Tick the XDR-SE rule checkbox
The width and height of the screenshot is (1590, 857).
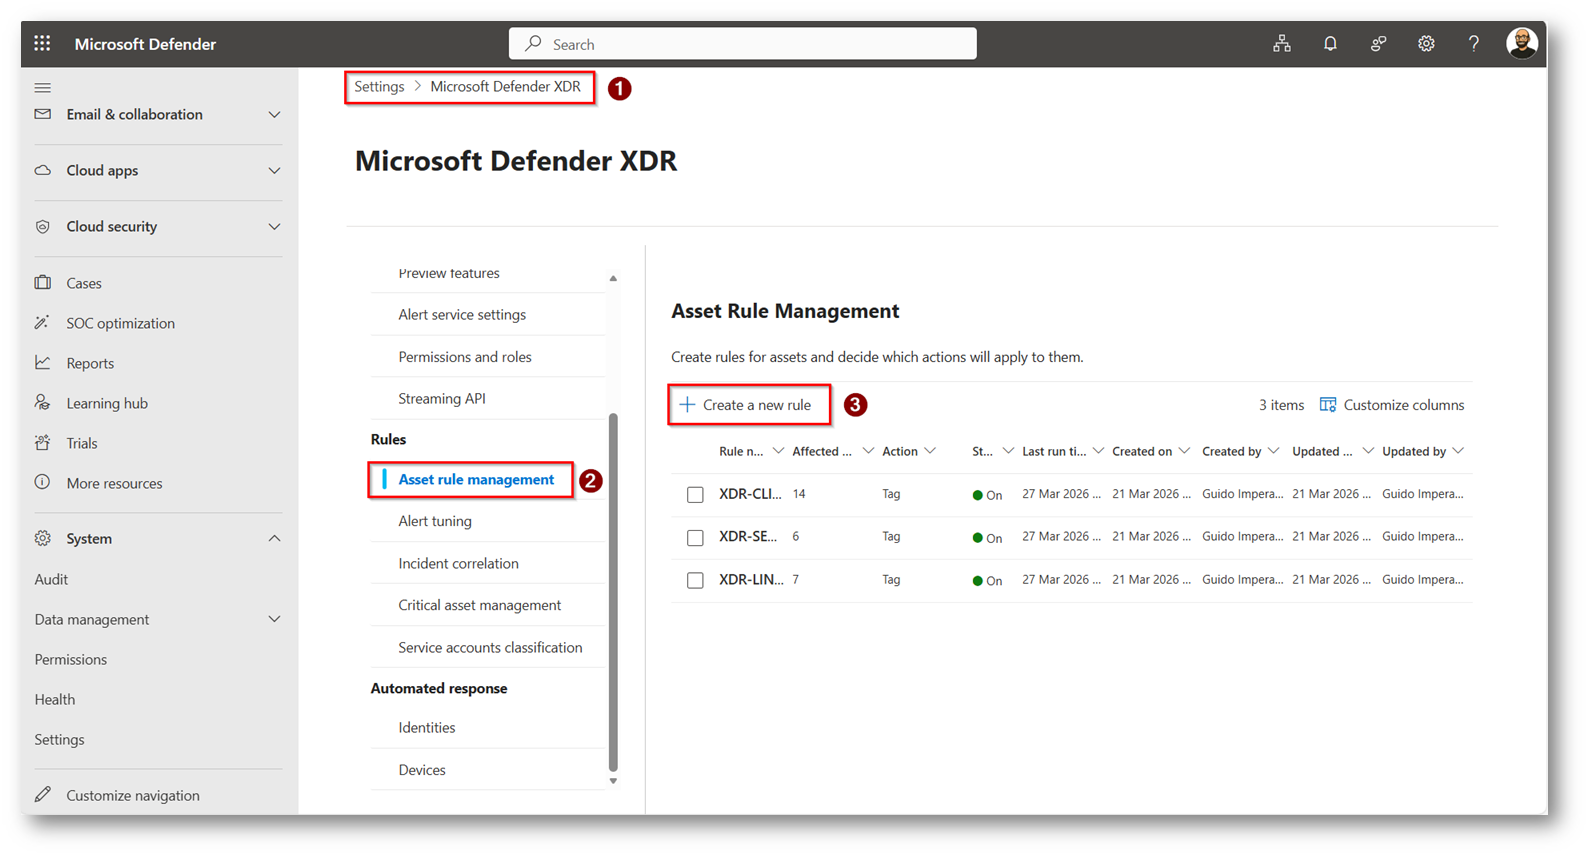(695, 538)
